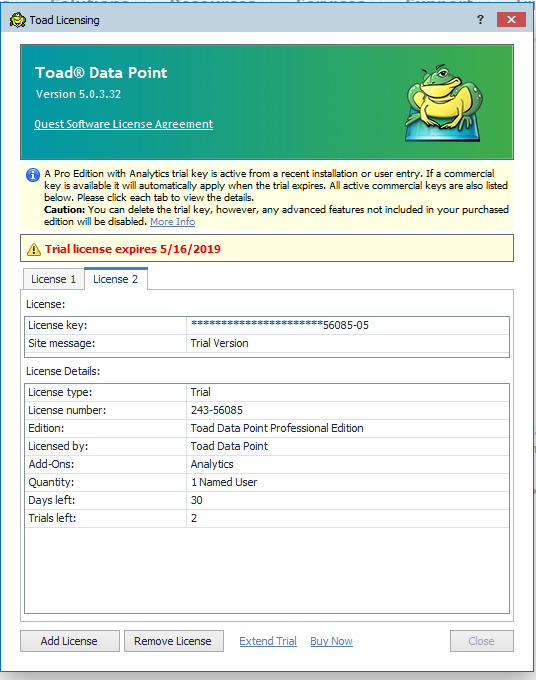The height and width of the screenshot is (680, 536).
Task: Select the license key value ending 56085-05
Action: click(280, 325)
